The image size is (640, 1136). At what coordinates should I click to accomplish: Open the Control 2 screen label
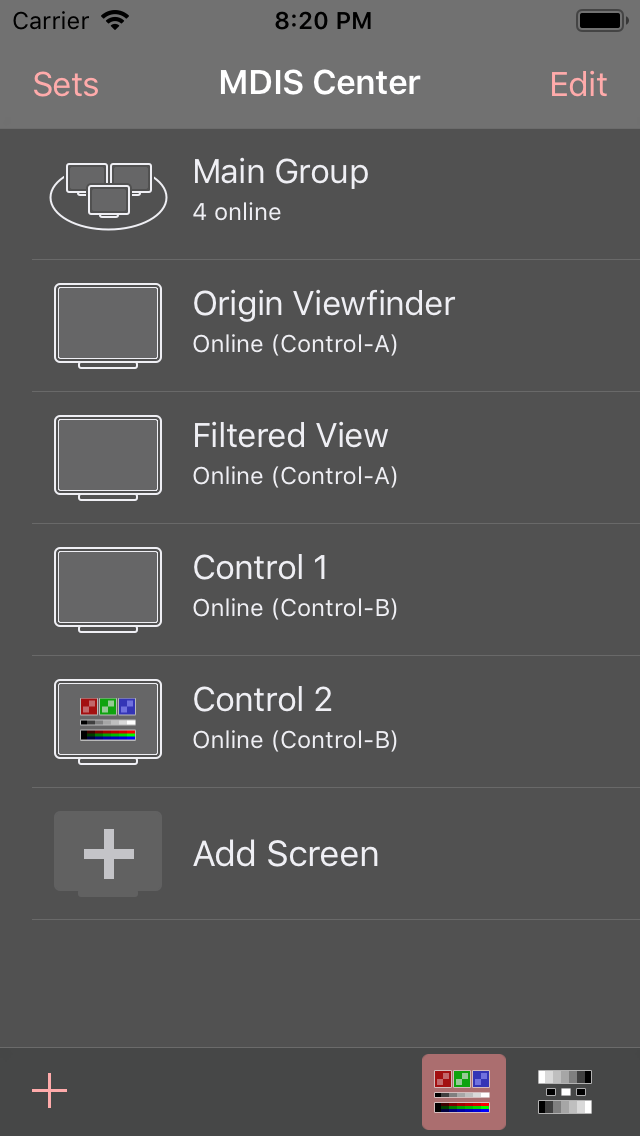click(x=262, y=700)
